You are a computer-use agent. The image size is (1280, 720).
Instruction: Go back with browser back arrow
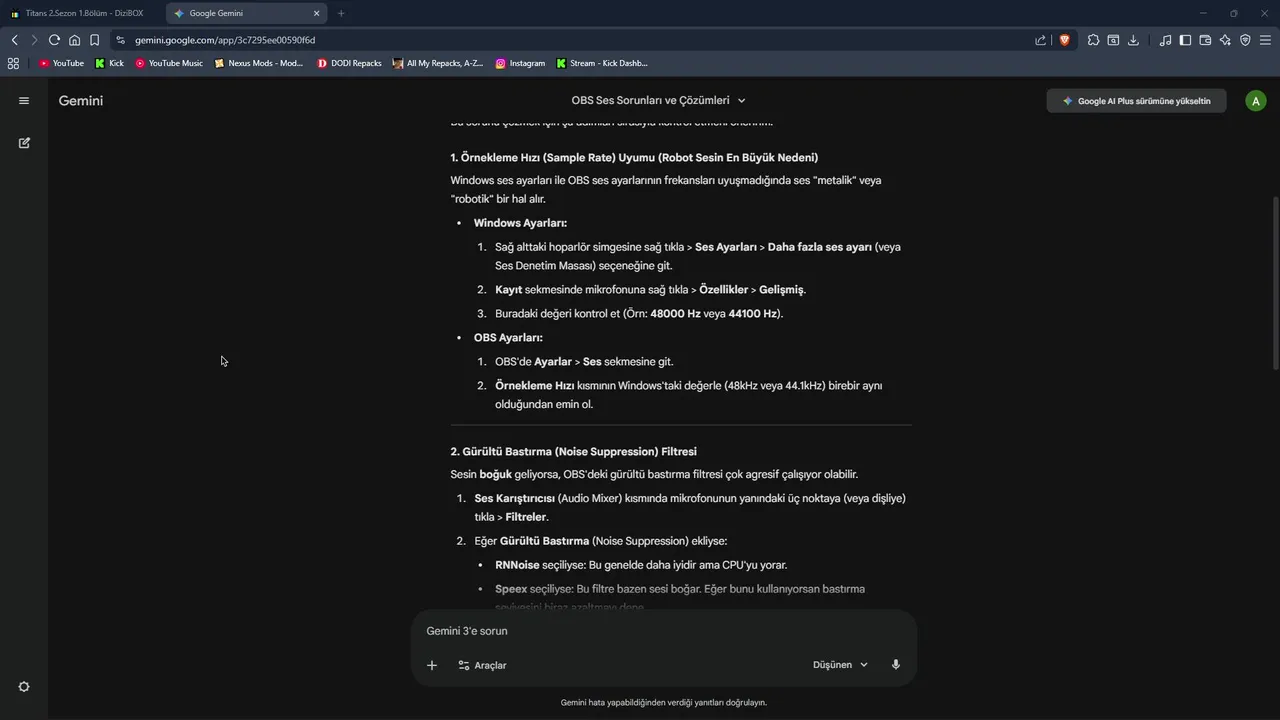(x=14, y=40)
